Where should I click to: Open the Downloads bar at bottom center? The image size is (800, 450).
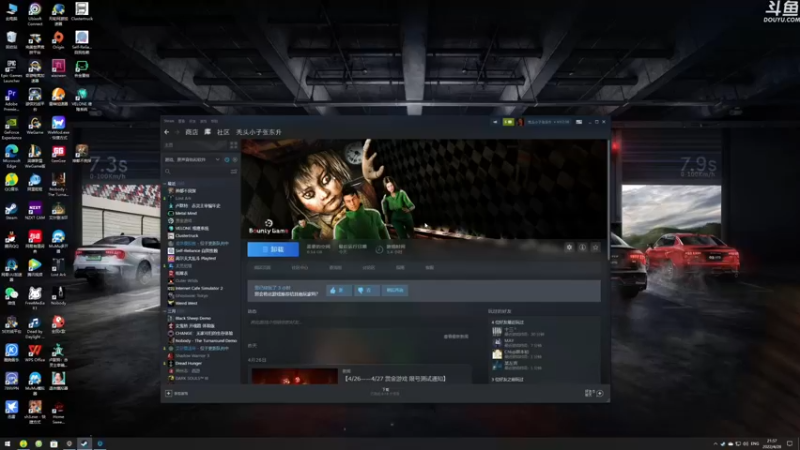coord(385,392)
